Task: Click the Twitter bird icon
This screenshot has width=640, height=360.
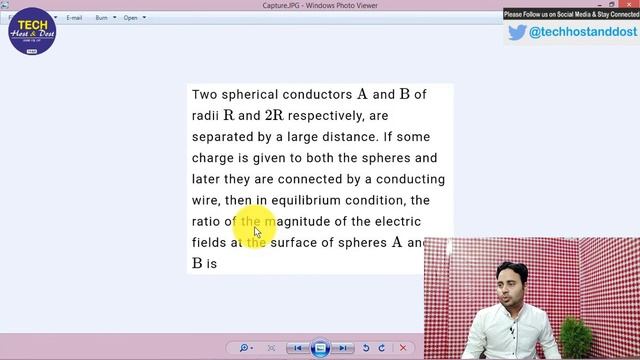Action: click(517, 32)
